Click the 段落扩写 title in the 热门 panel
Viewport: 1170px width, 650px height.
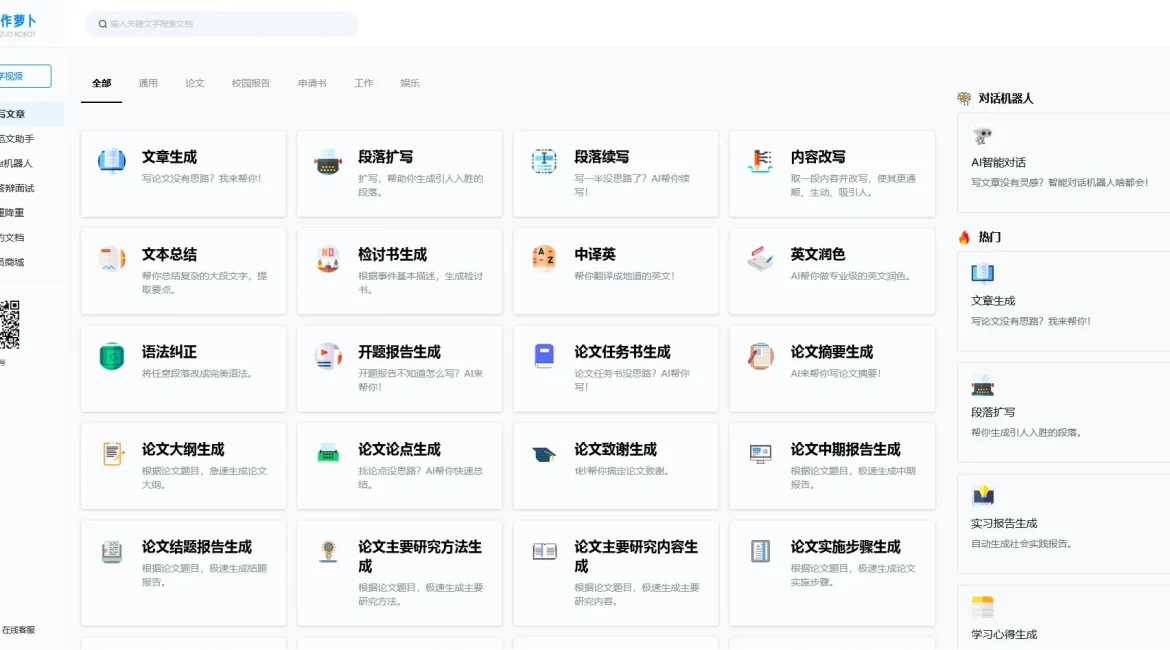[993, 412]
